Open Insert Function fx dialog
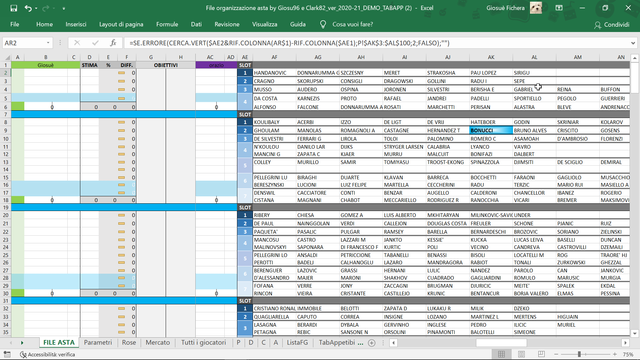This screenshot has width=640, height=360. pos(113,43)
